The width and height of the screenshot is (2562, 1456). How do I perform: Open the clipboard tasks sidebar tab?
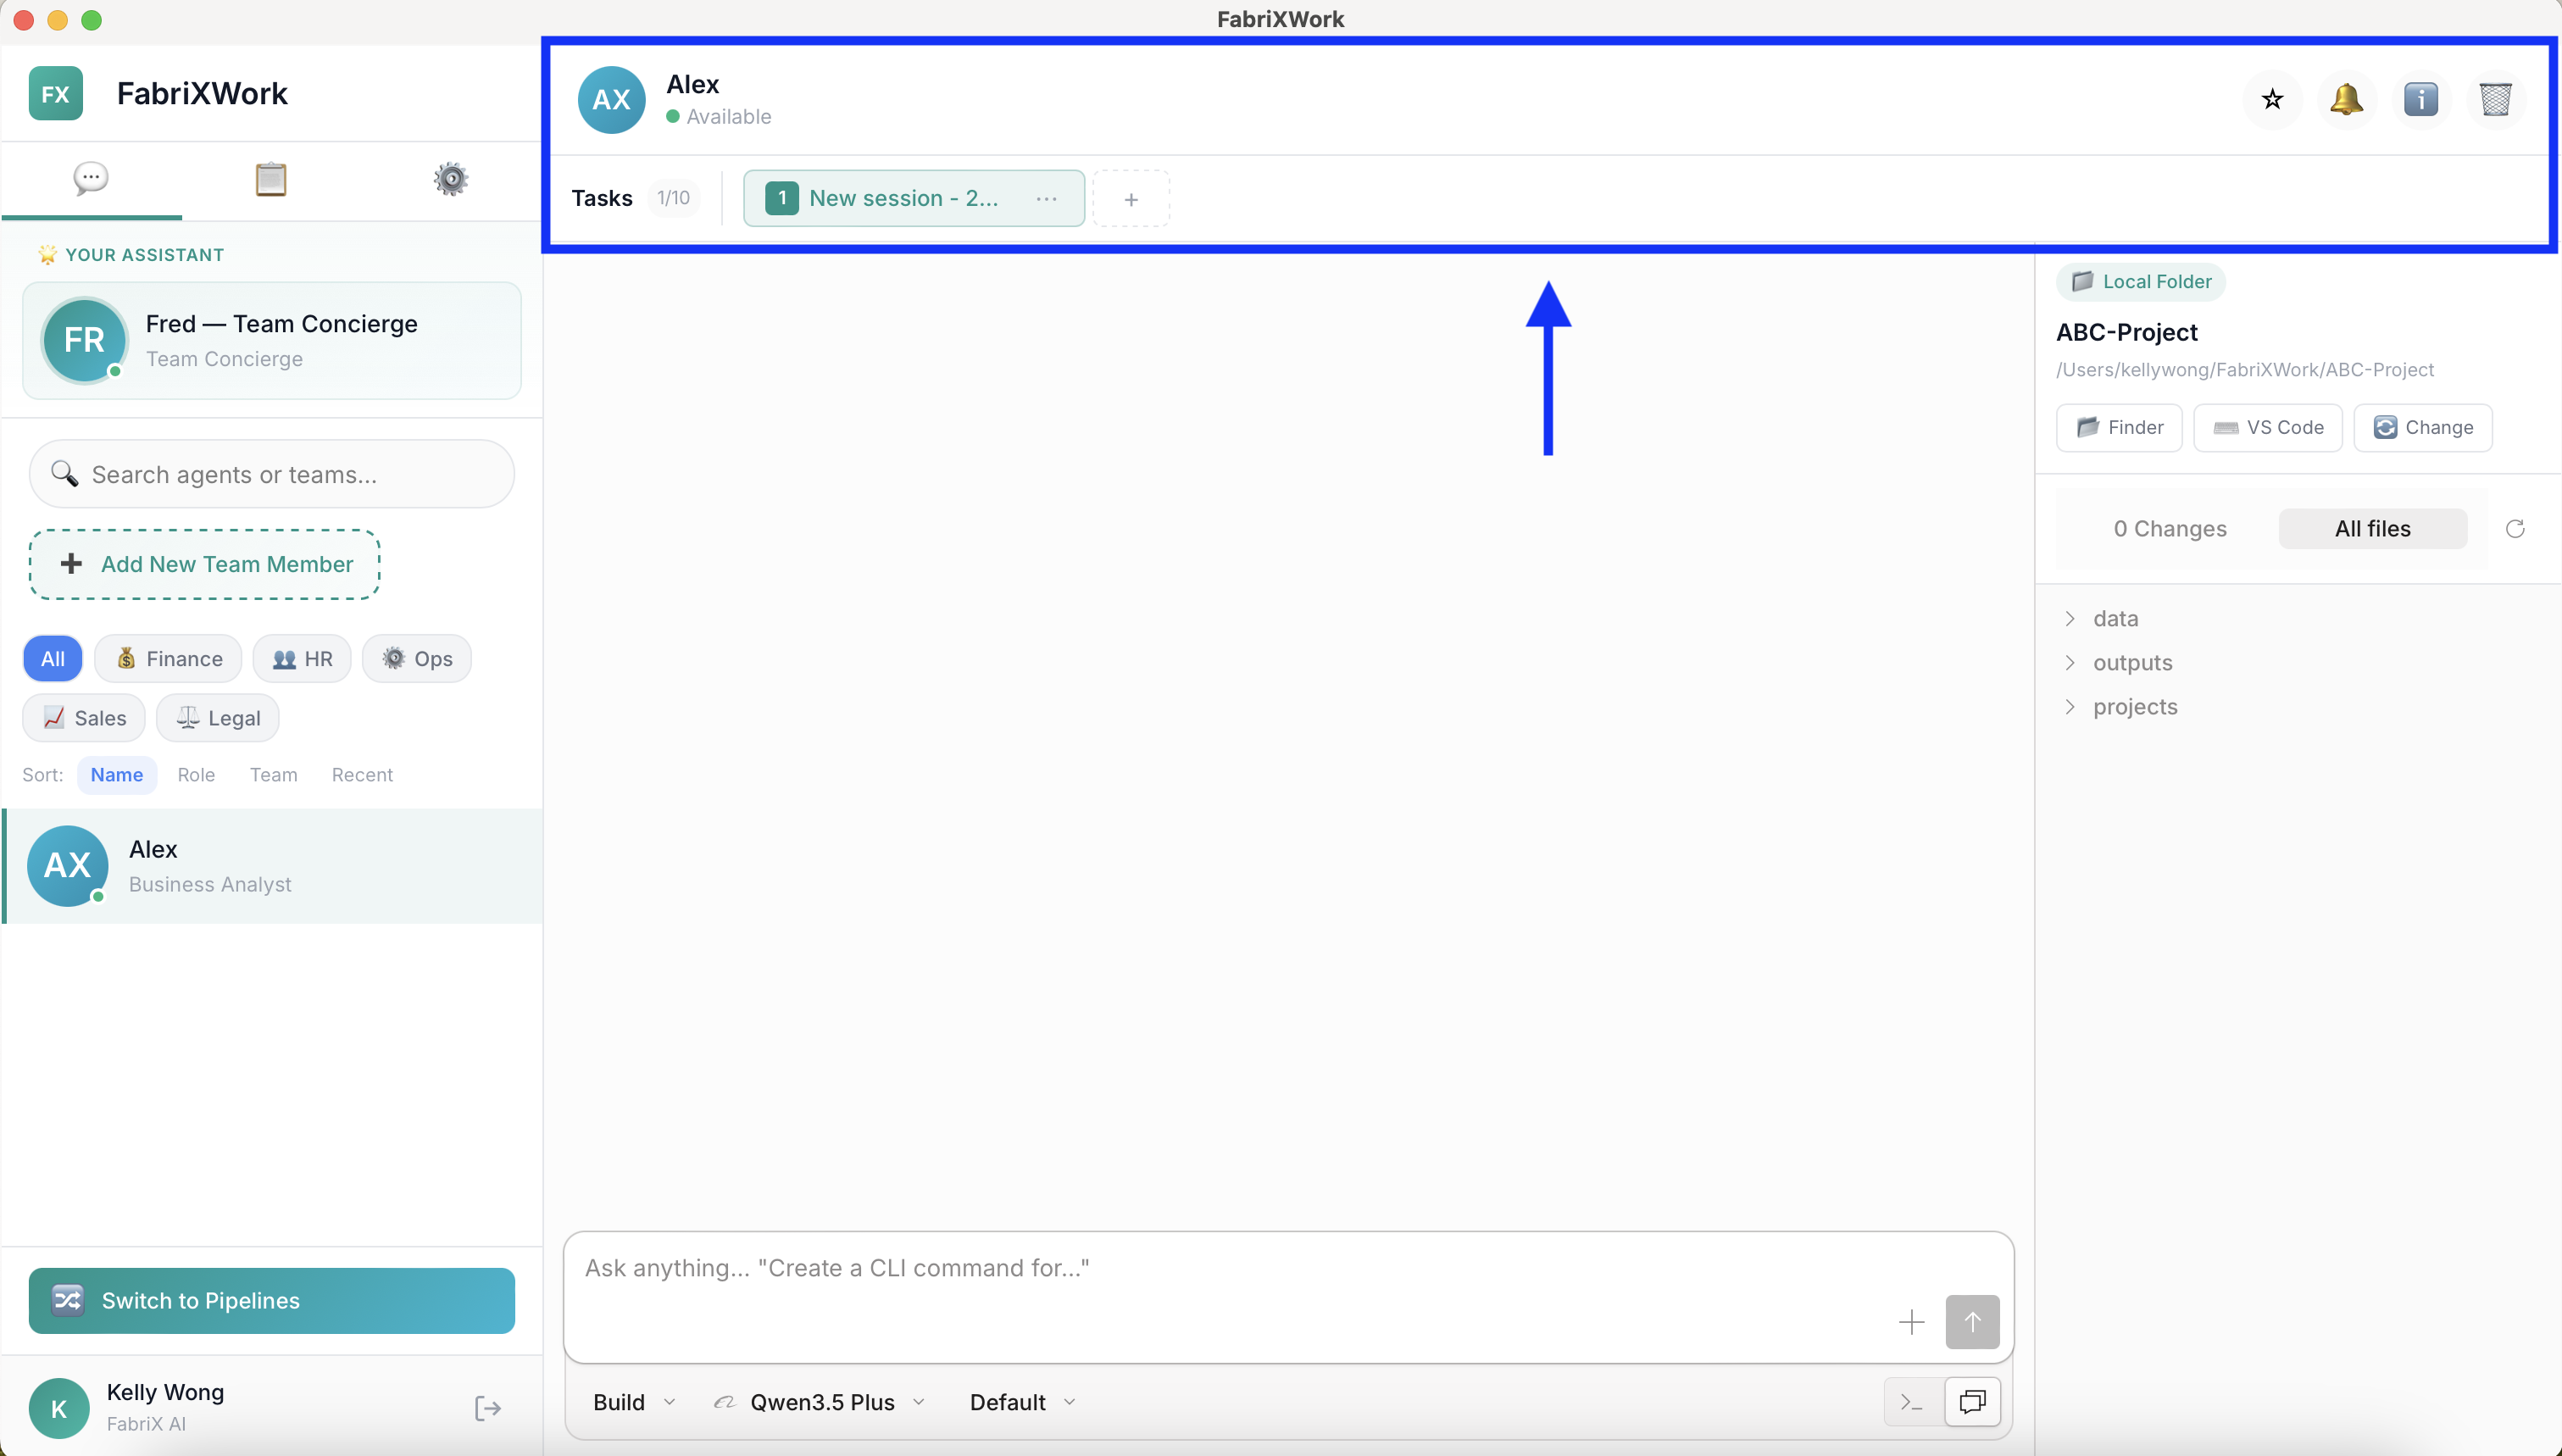click(270, 179)
